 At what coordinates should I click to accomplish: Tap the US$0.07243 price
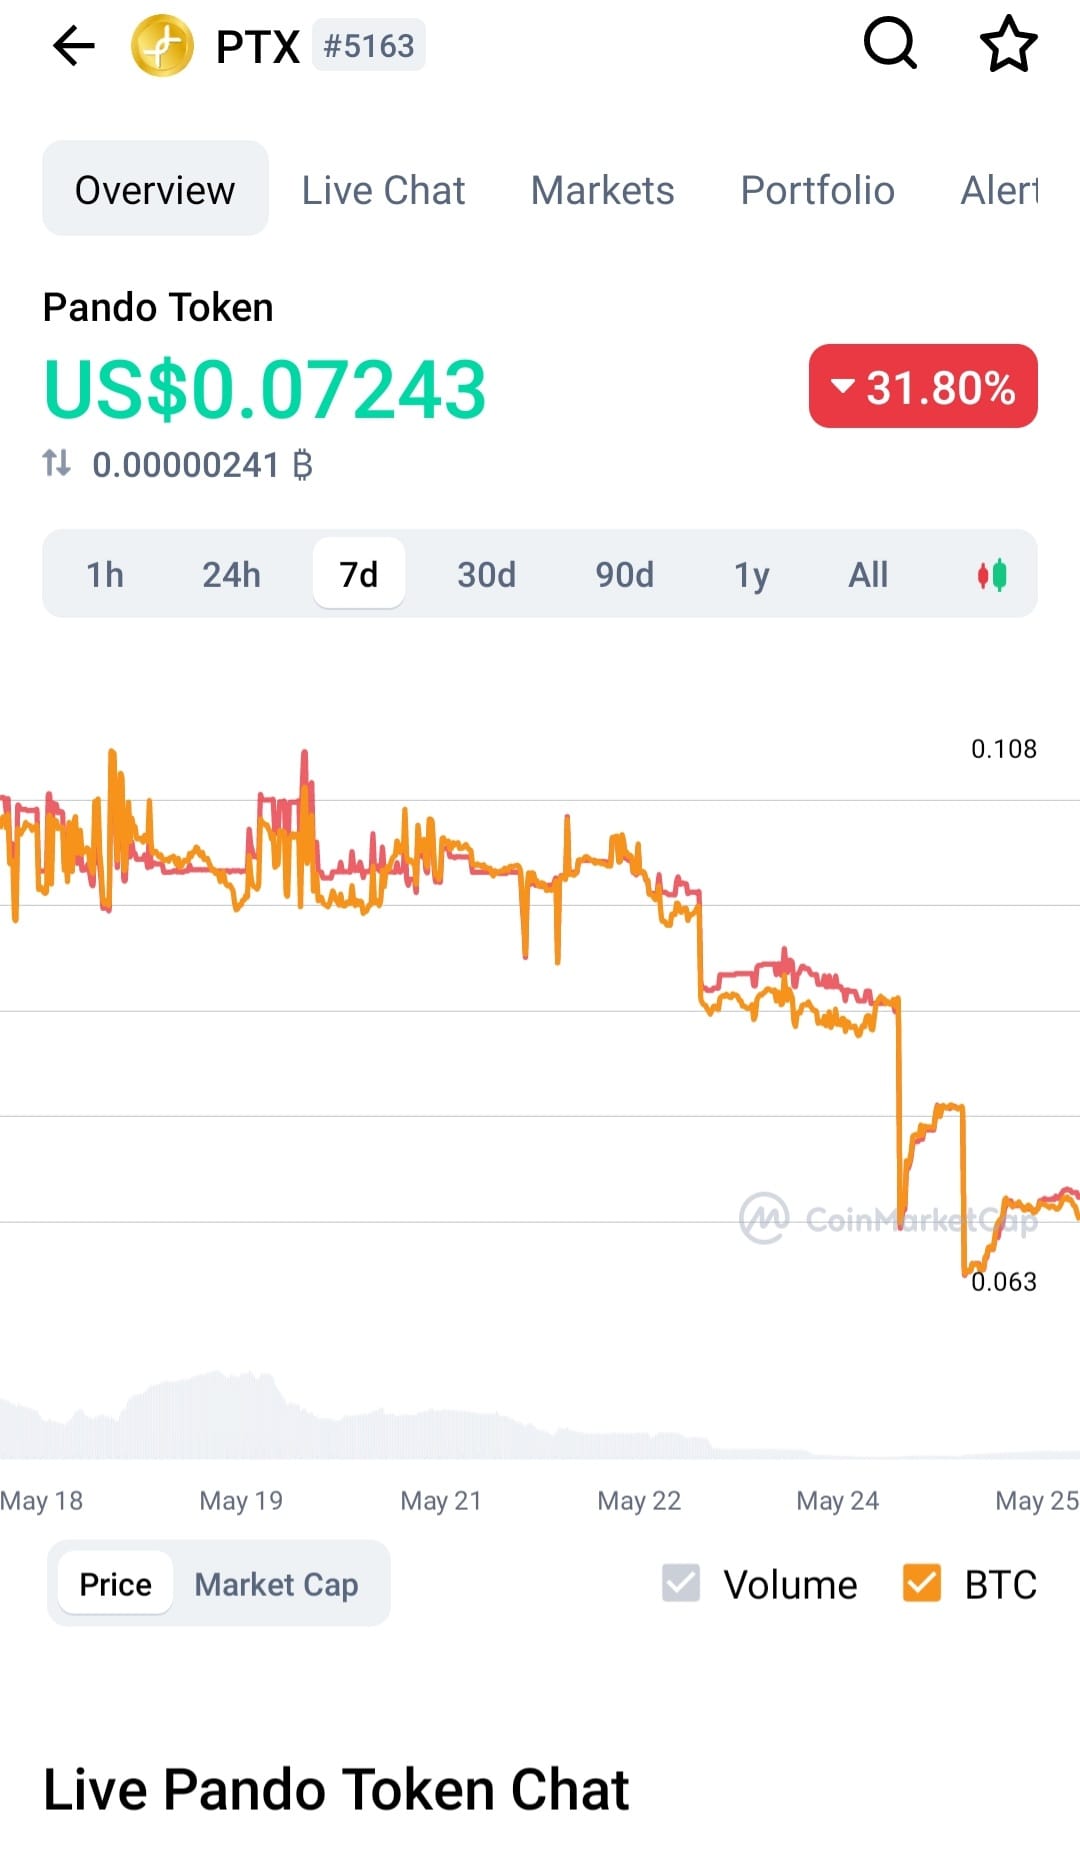[x=265, y=388]
